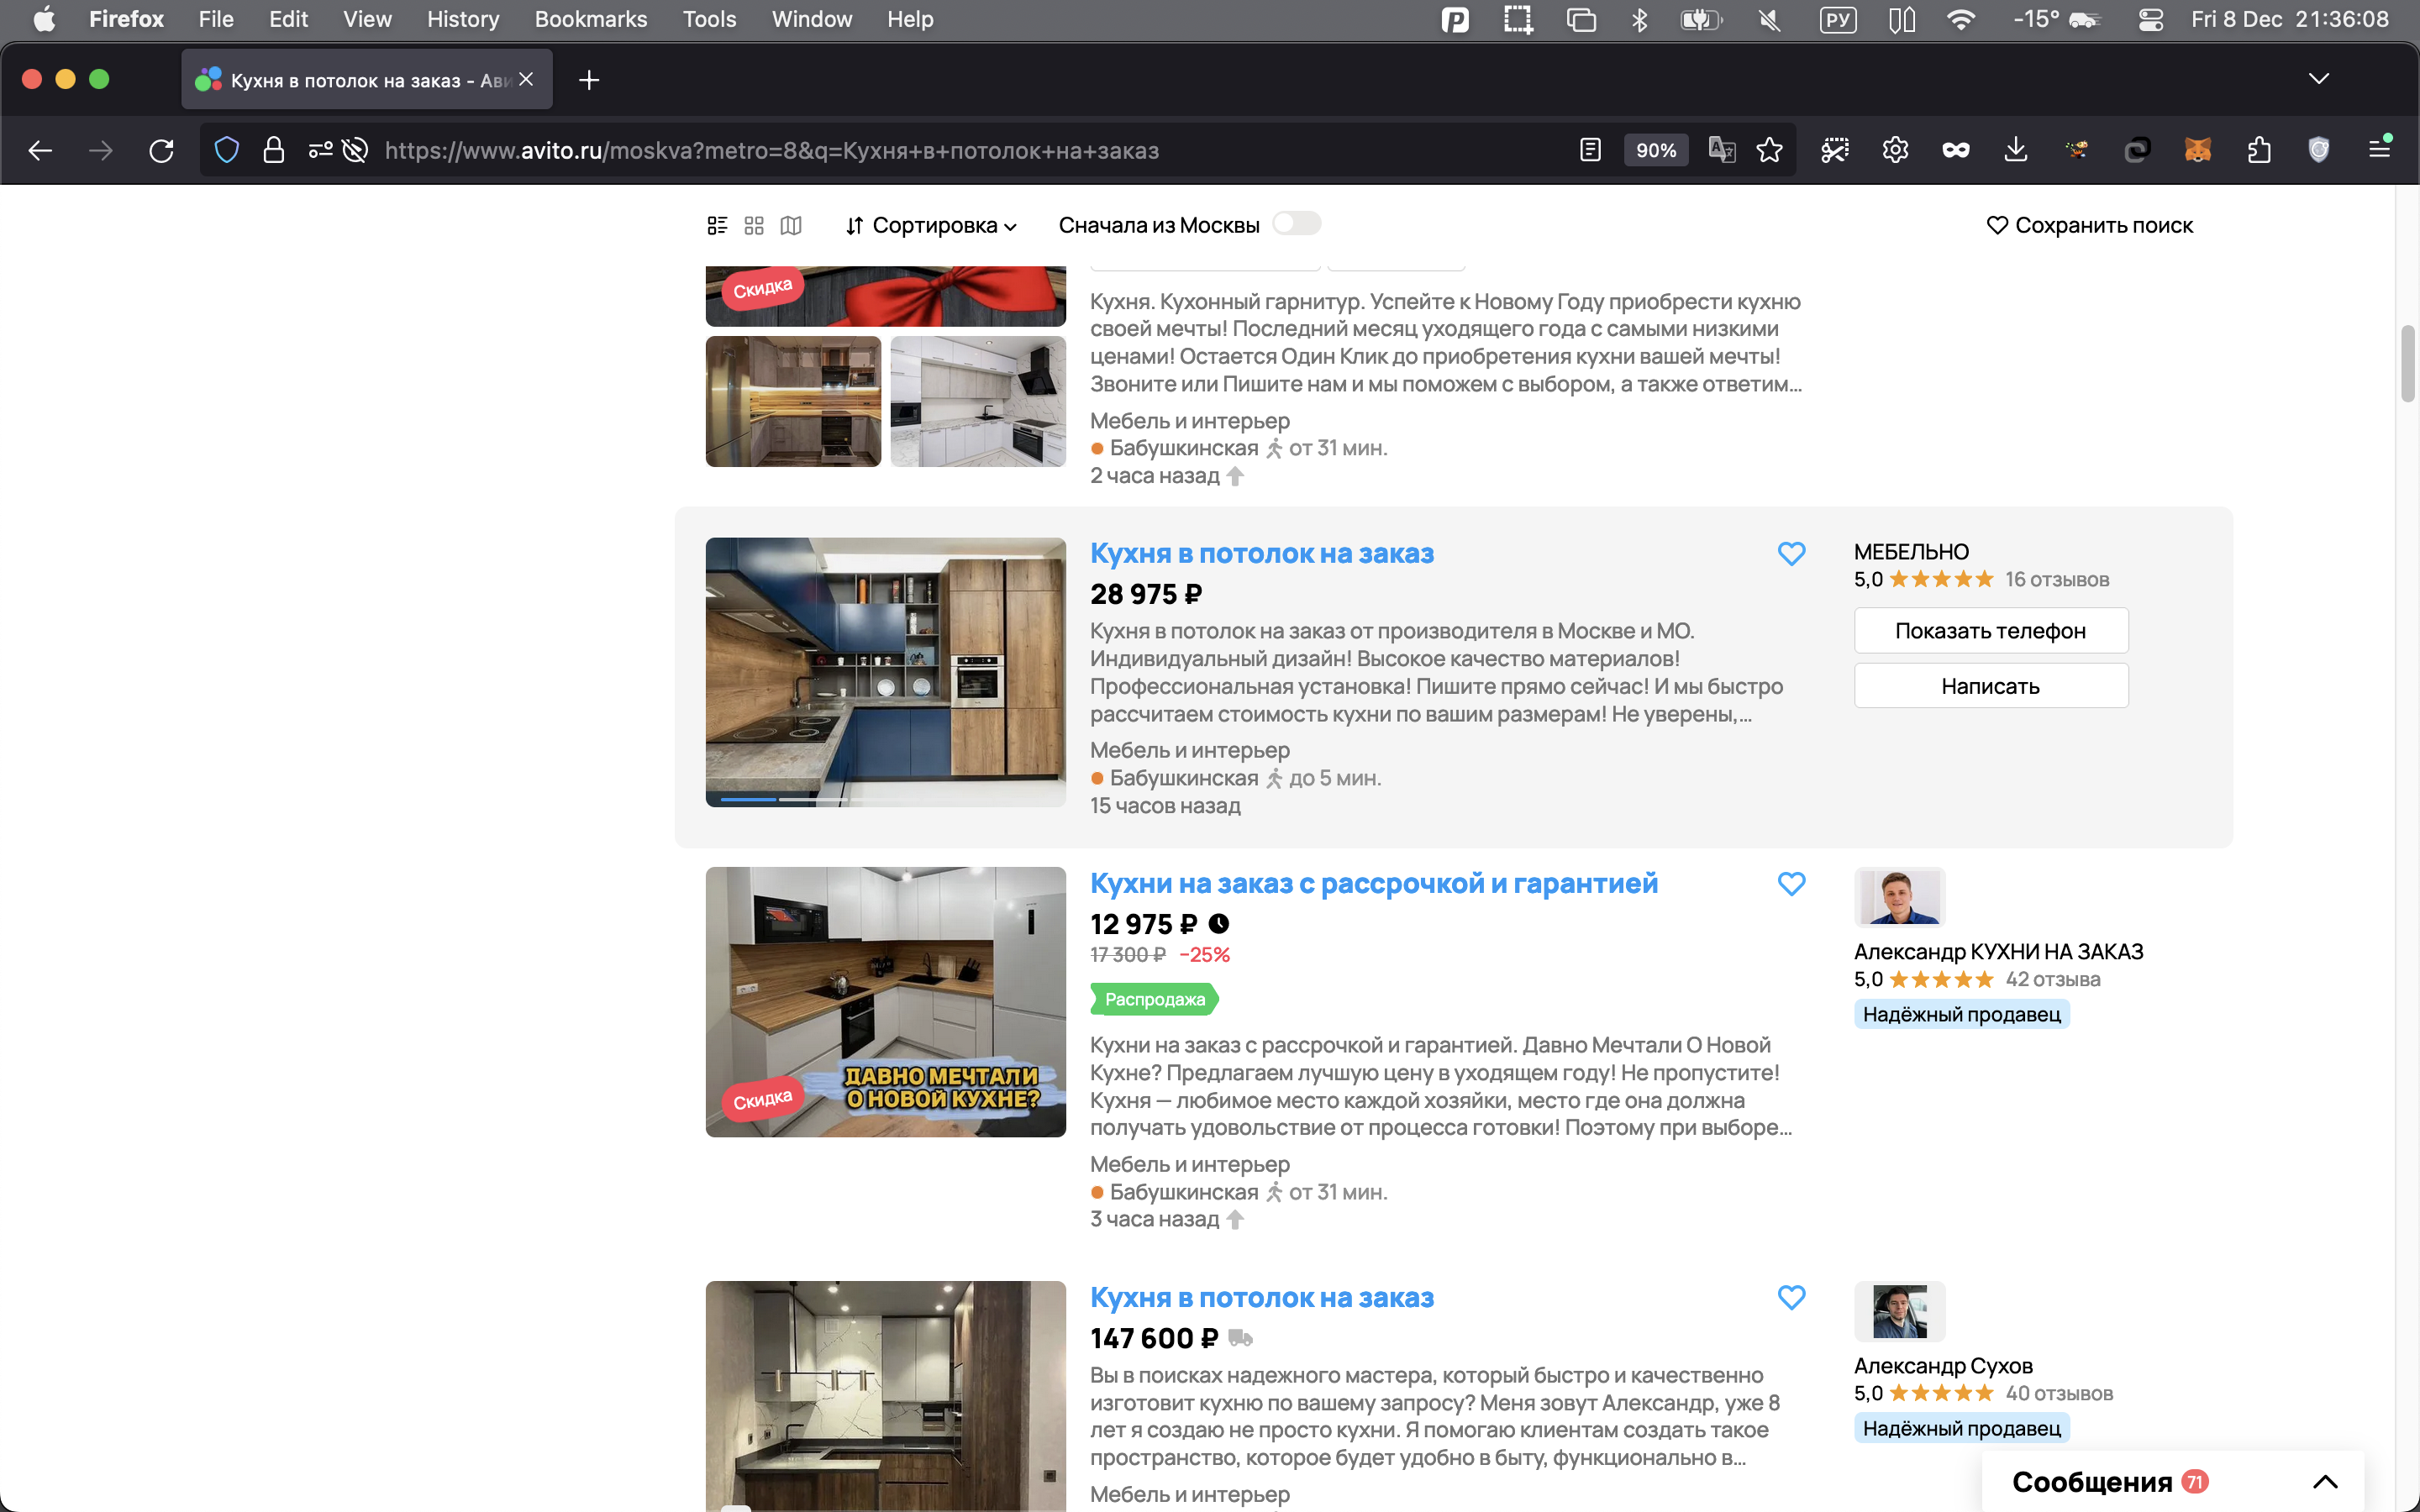Open the Bookmarks menu
The image size is (2420, 1512).
590,19
